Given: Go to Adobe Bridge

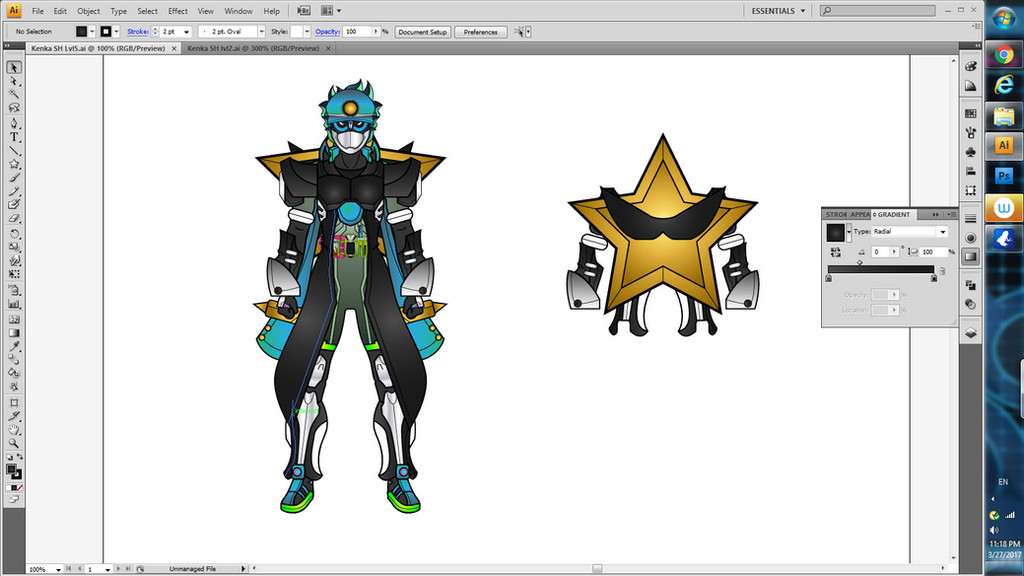Looking at the screenshot, I should pyautogui.click(x=304, y=11).
